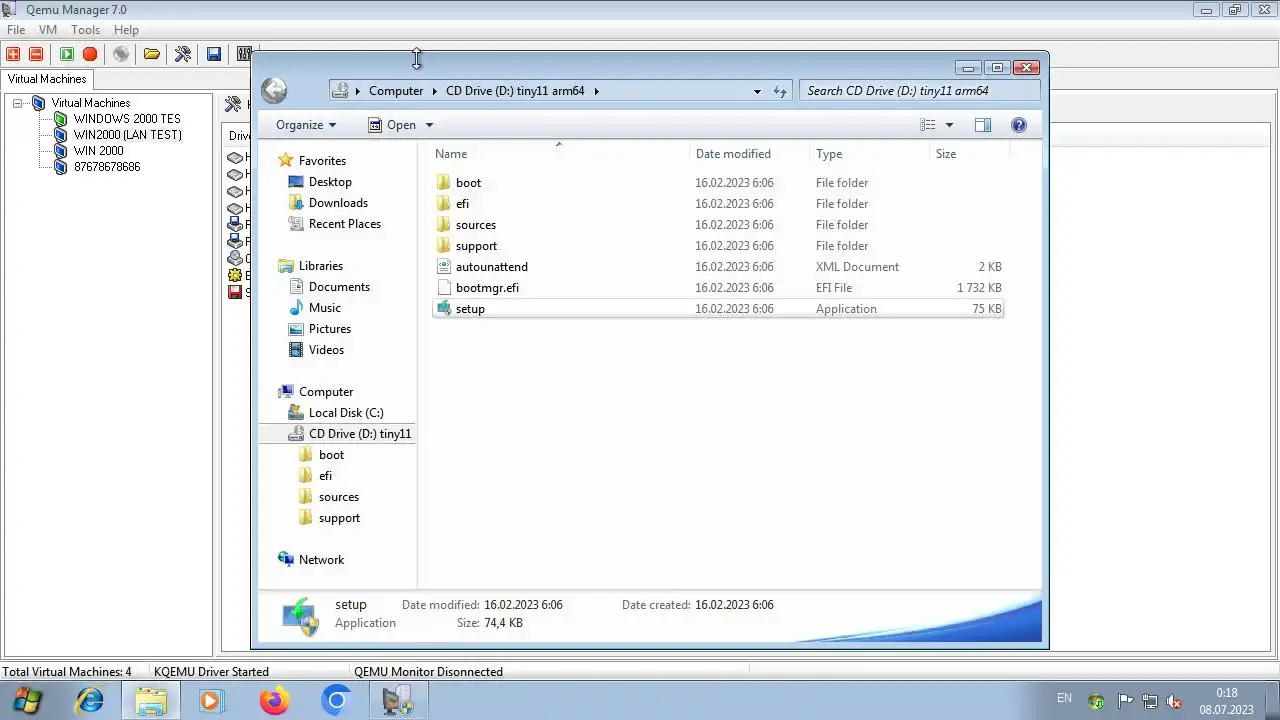Select the Virtual Machines tab
Screen dimensions: 1280x720
pos(47,79)
